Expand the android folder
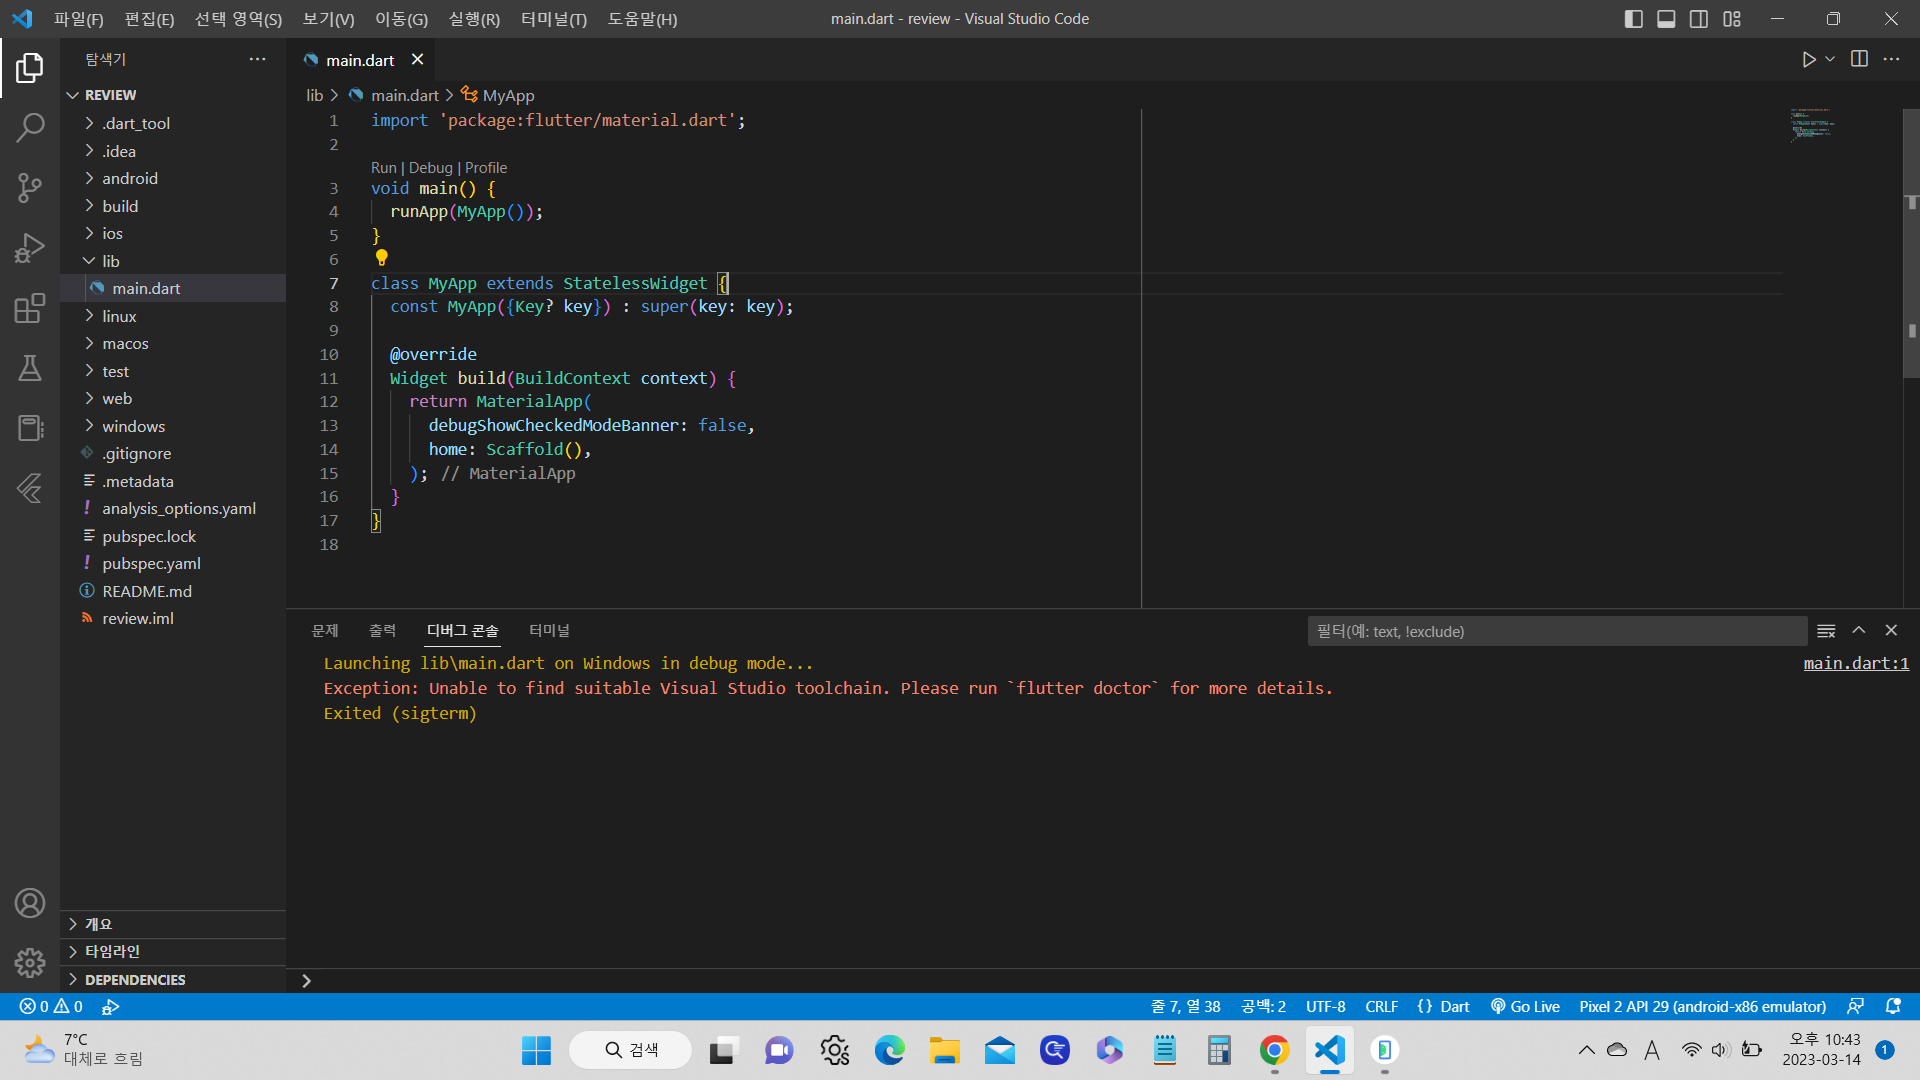Image resolution: width=1920 pixels, height=1080 pixels. pos(173,178)
